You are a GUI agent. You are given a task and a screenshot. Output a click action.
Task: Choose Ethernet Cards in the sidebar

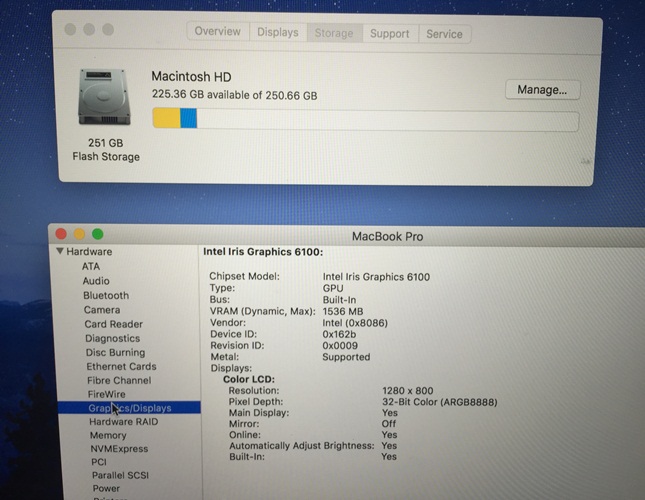click(x=121, y=366)
